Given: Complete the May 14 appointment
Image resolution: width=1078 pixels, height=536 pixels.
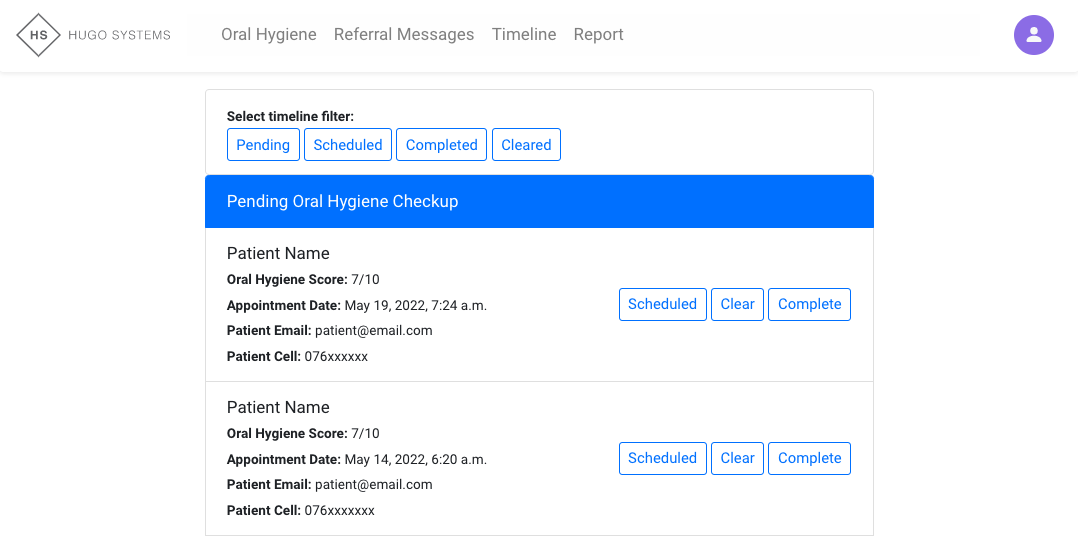Looking at the screenshot, I should (x=809, y=459).
